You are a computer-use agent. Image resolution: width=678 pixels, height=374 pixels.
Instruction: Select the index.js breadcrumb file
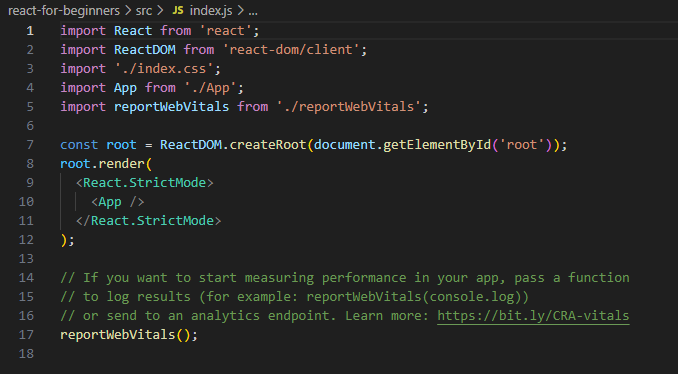[211, 11]
